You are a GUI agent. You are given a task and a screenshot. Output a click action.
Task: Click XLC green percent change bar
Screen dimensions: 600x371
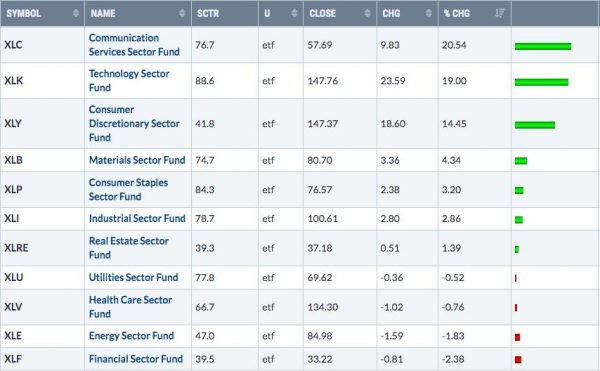[543, 46]
